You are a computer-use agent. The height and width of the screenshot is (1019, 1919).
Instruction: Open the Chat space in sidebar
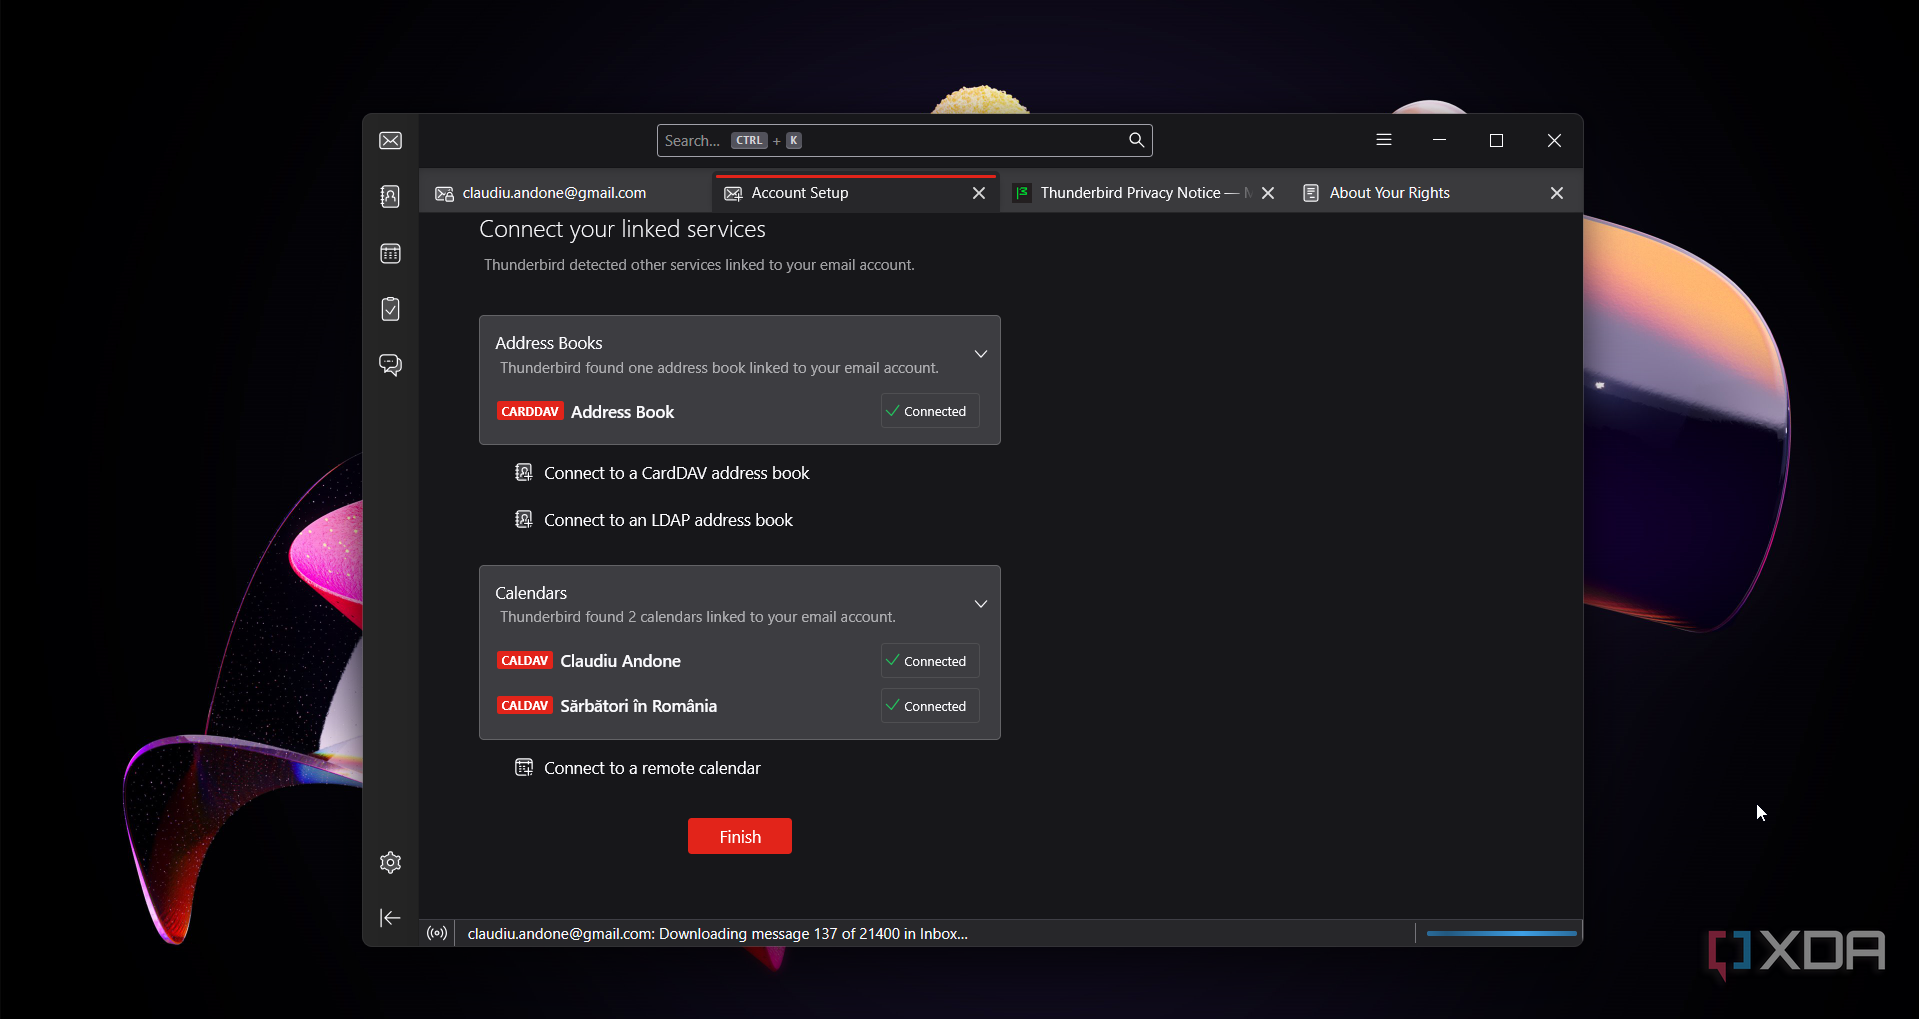click(390, 365)
